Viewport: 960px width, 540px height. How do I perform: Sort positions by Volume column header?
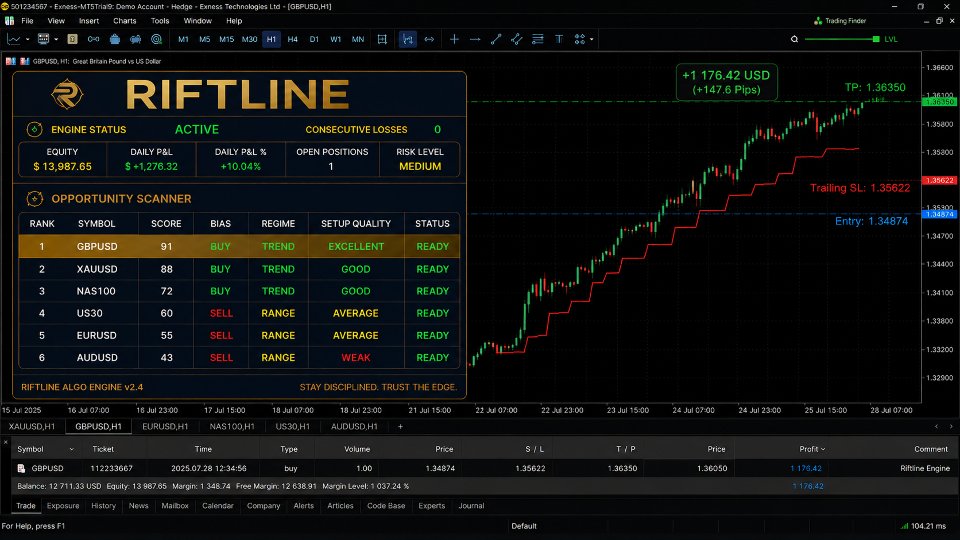(357, 449)
